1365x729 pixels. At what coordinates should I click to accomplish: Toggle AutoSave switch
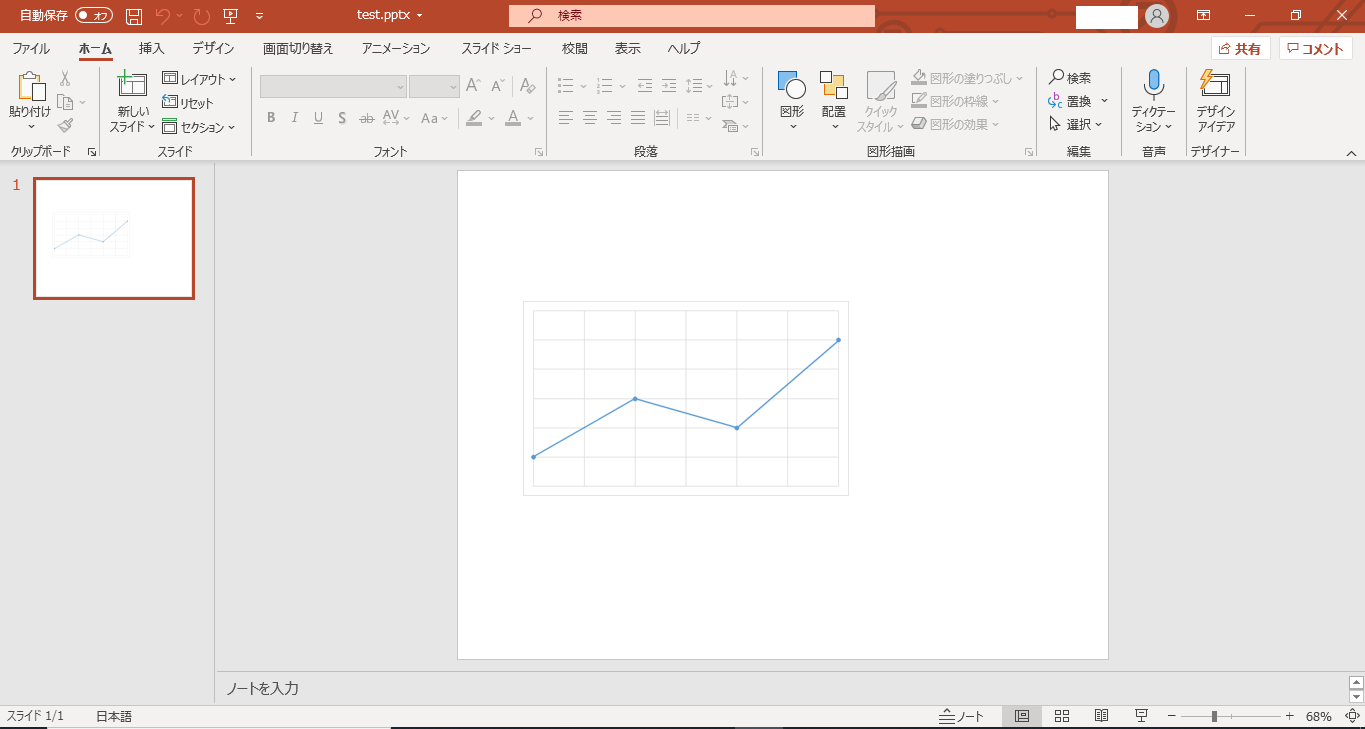pos(94,16)
